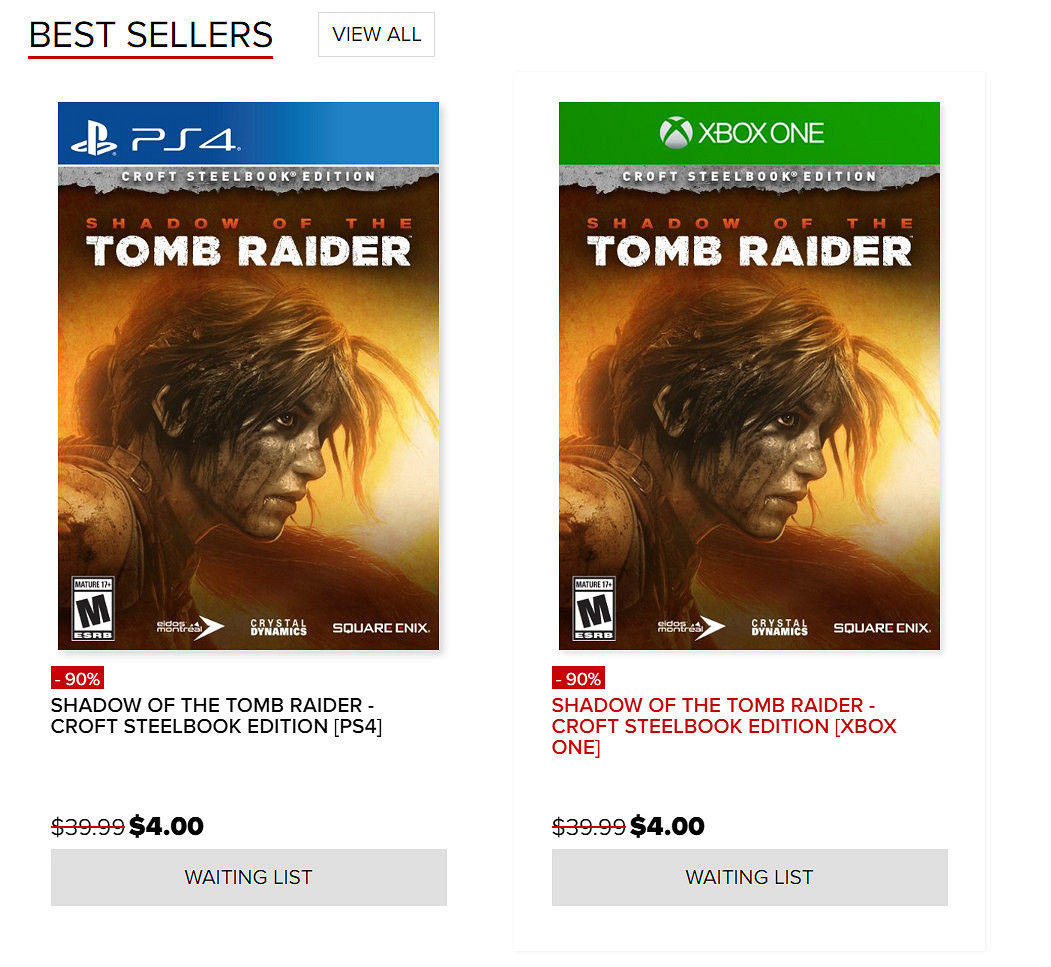
Task: Click the -90% discount badge on the PS4 product
Action: (77, 679)
